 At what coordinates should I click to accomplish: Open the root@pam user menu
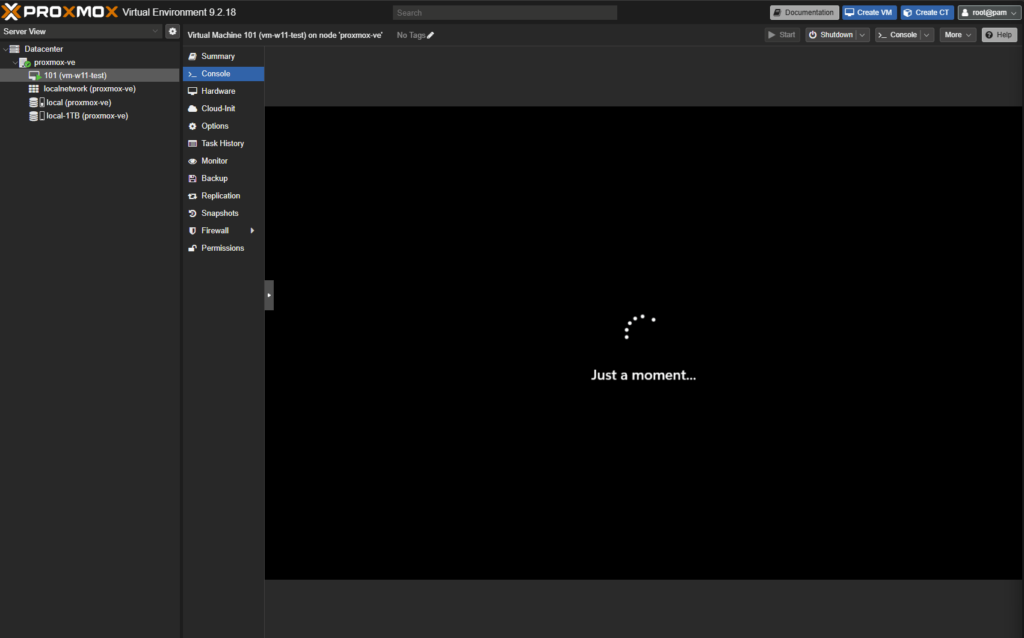click(x=989, y=12)
